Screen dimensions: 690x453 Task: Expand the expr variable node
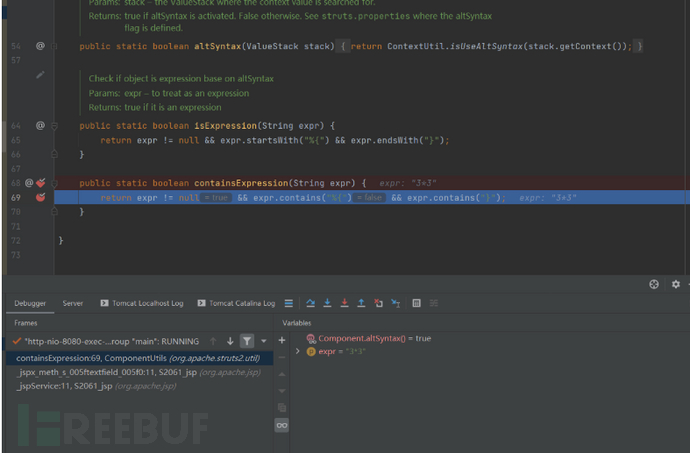(298, 352)
